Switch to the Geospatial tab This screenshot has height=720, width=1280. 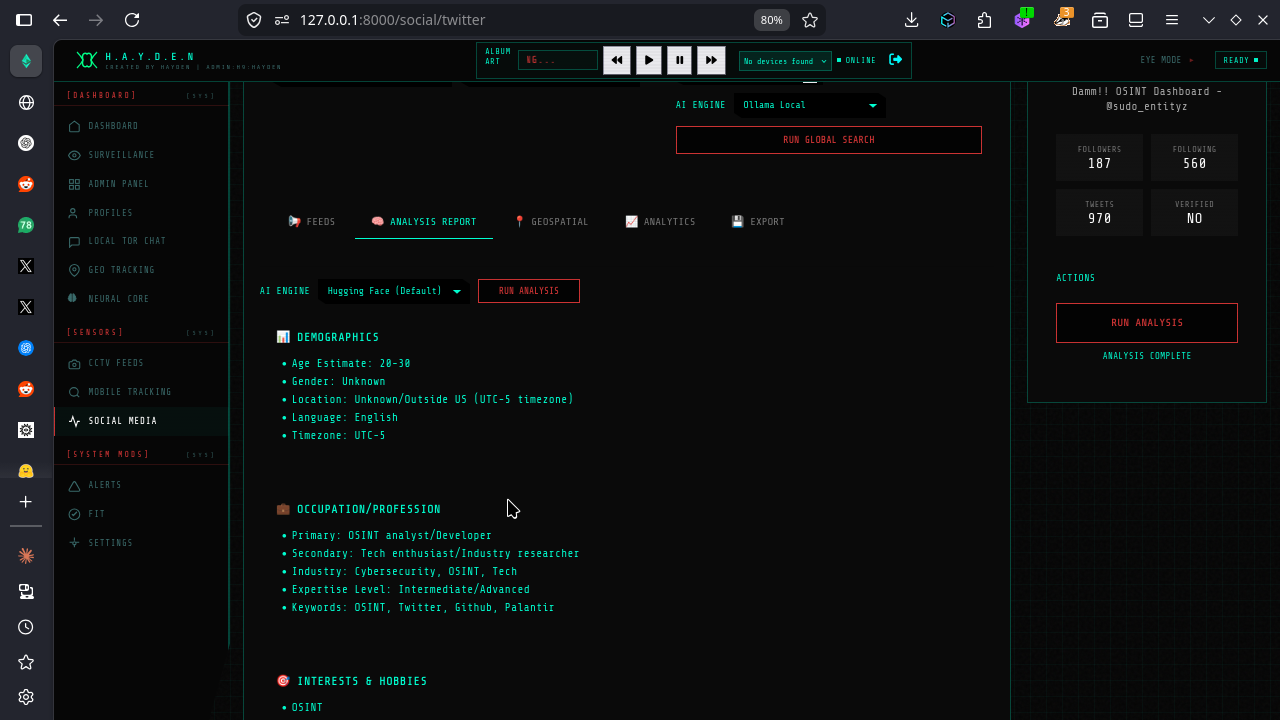coord(551,221)
